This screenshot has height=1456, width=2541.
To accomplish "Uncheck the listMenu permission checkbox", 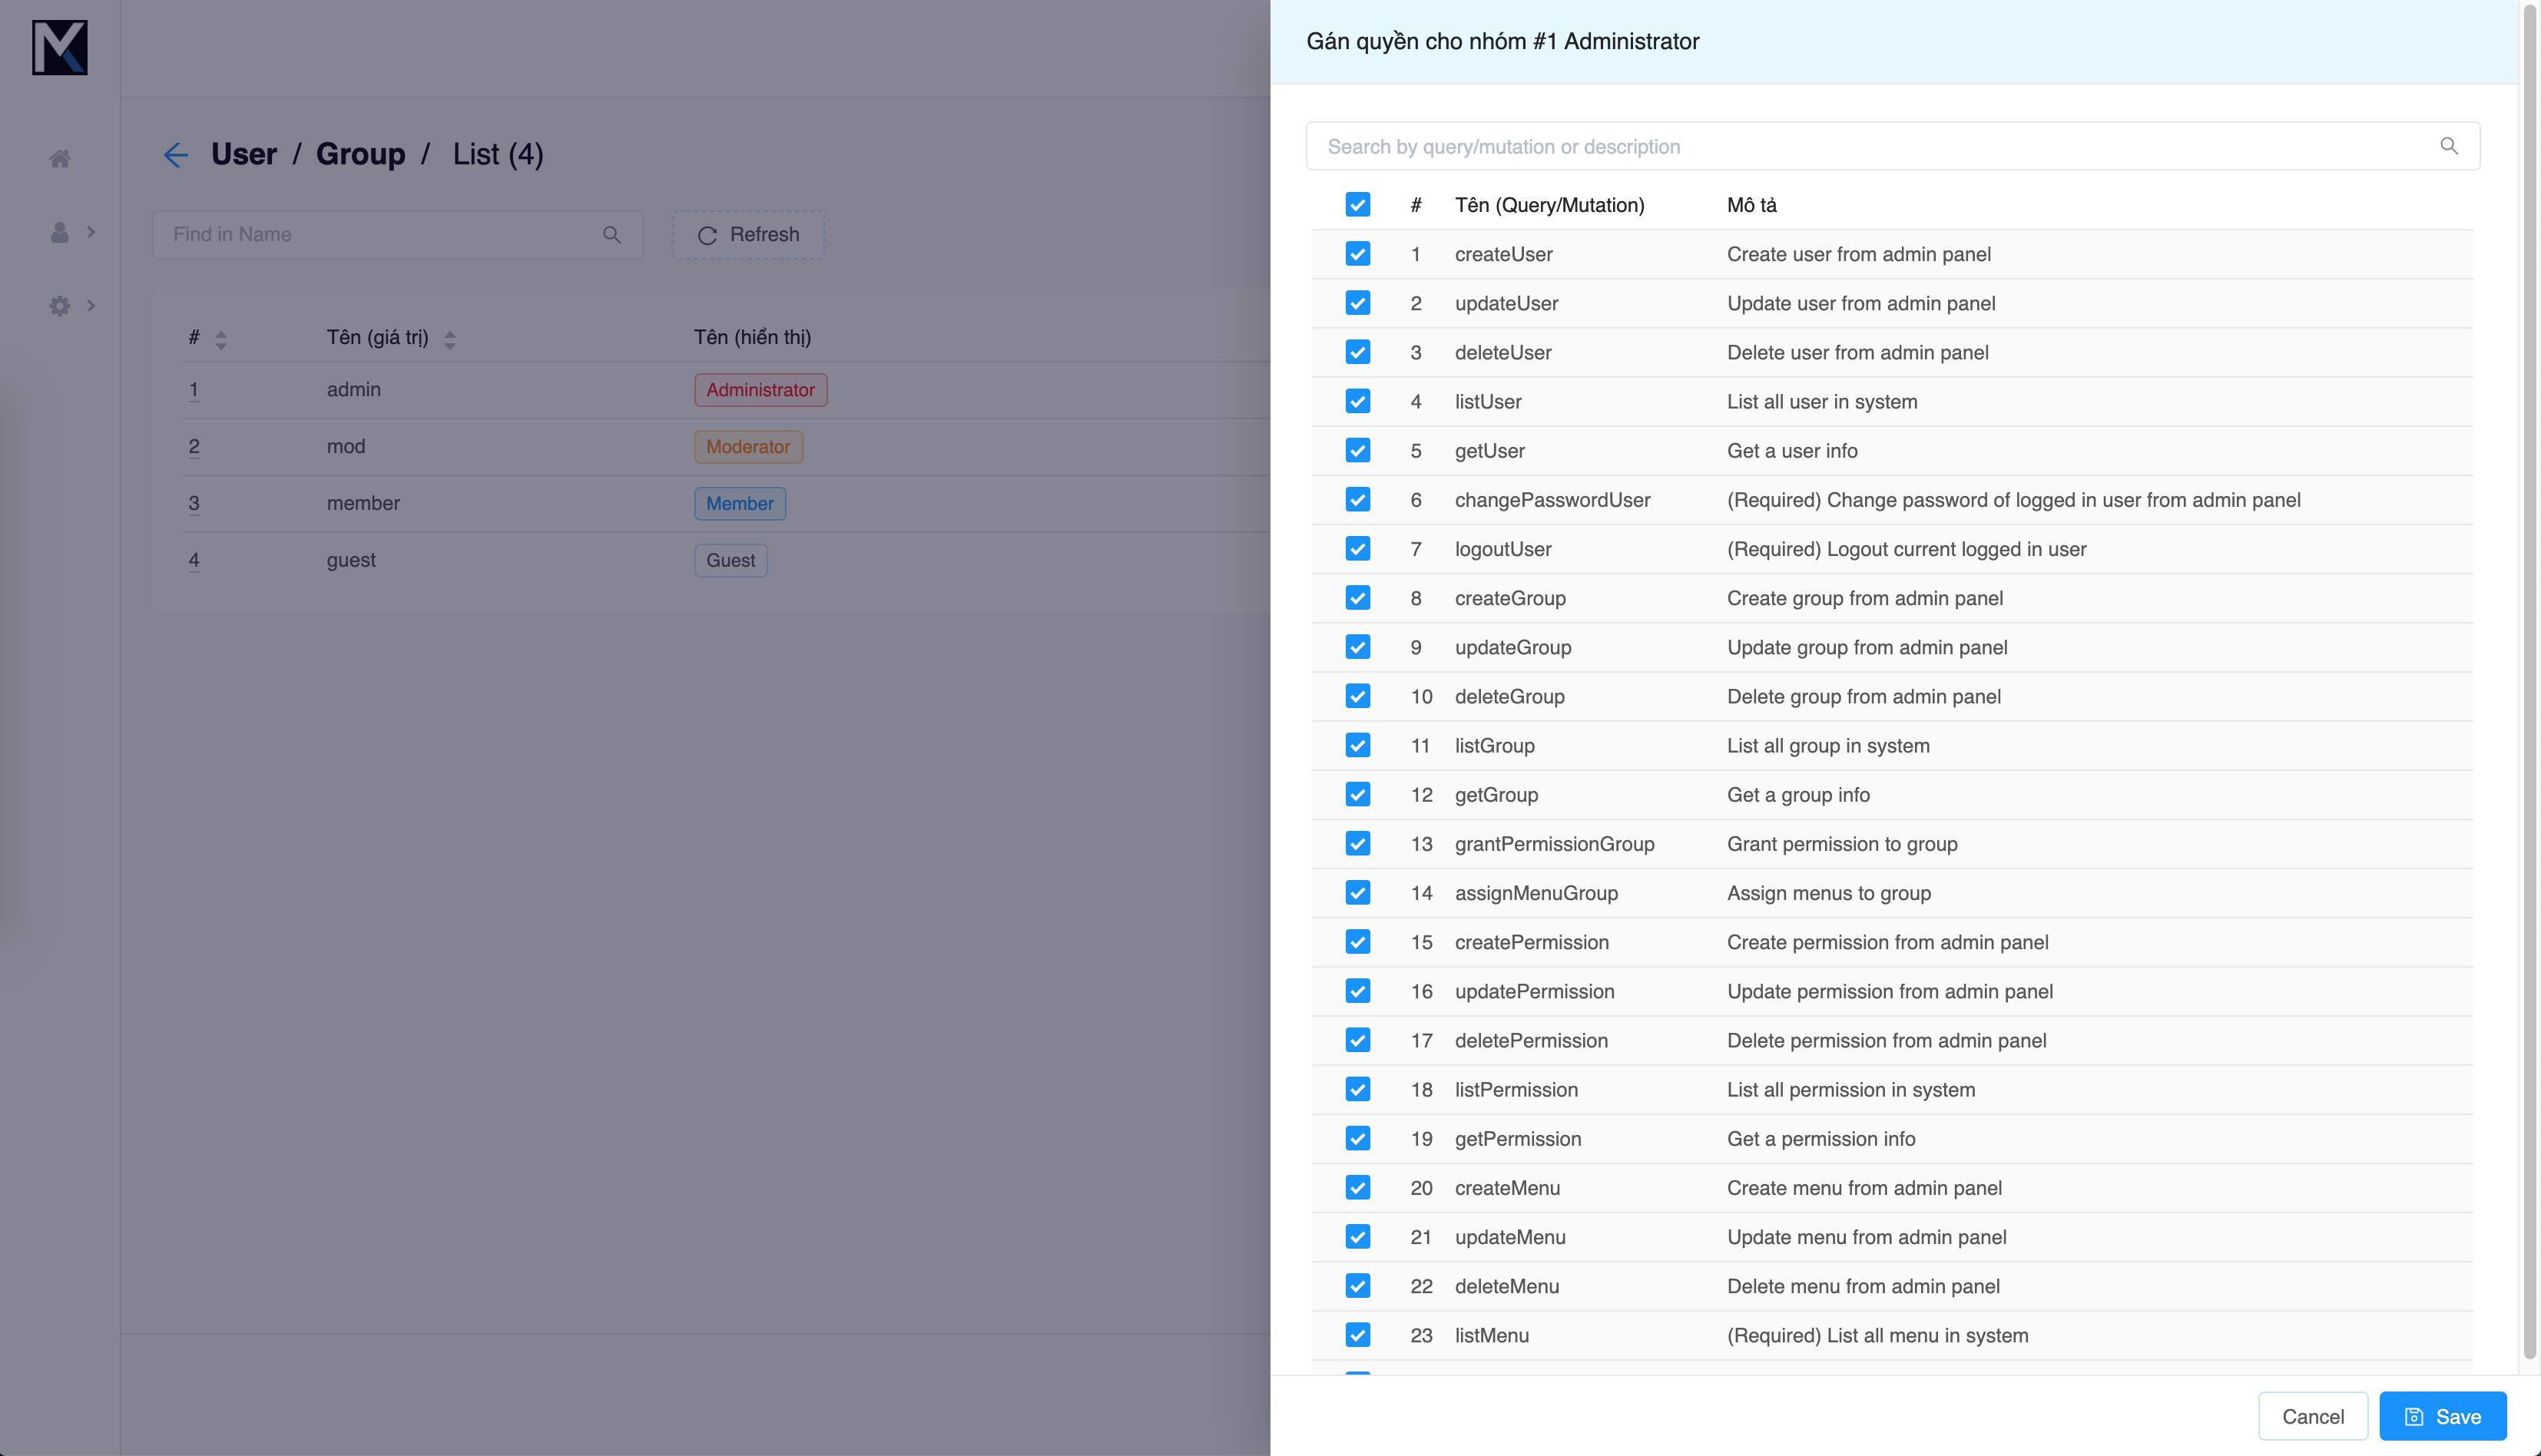I will [1357, 1335].
